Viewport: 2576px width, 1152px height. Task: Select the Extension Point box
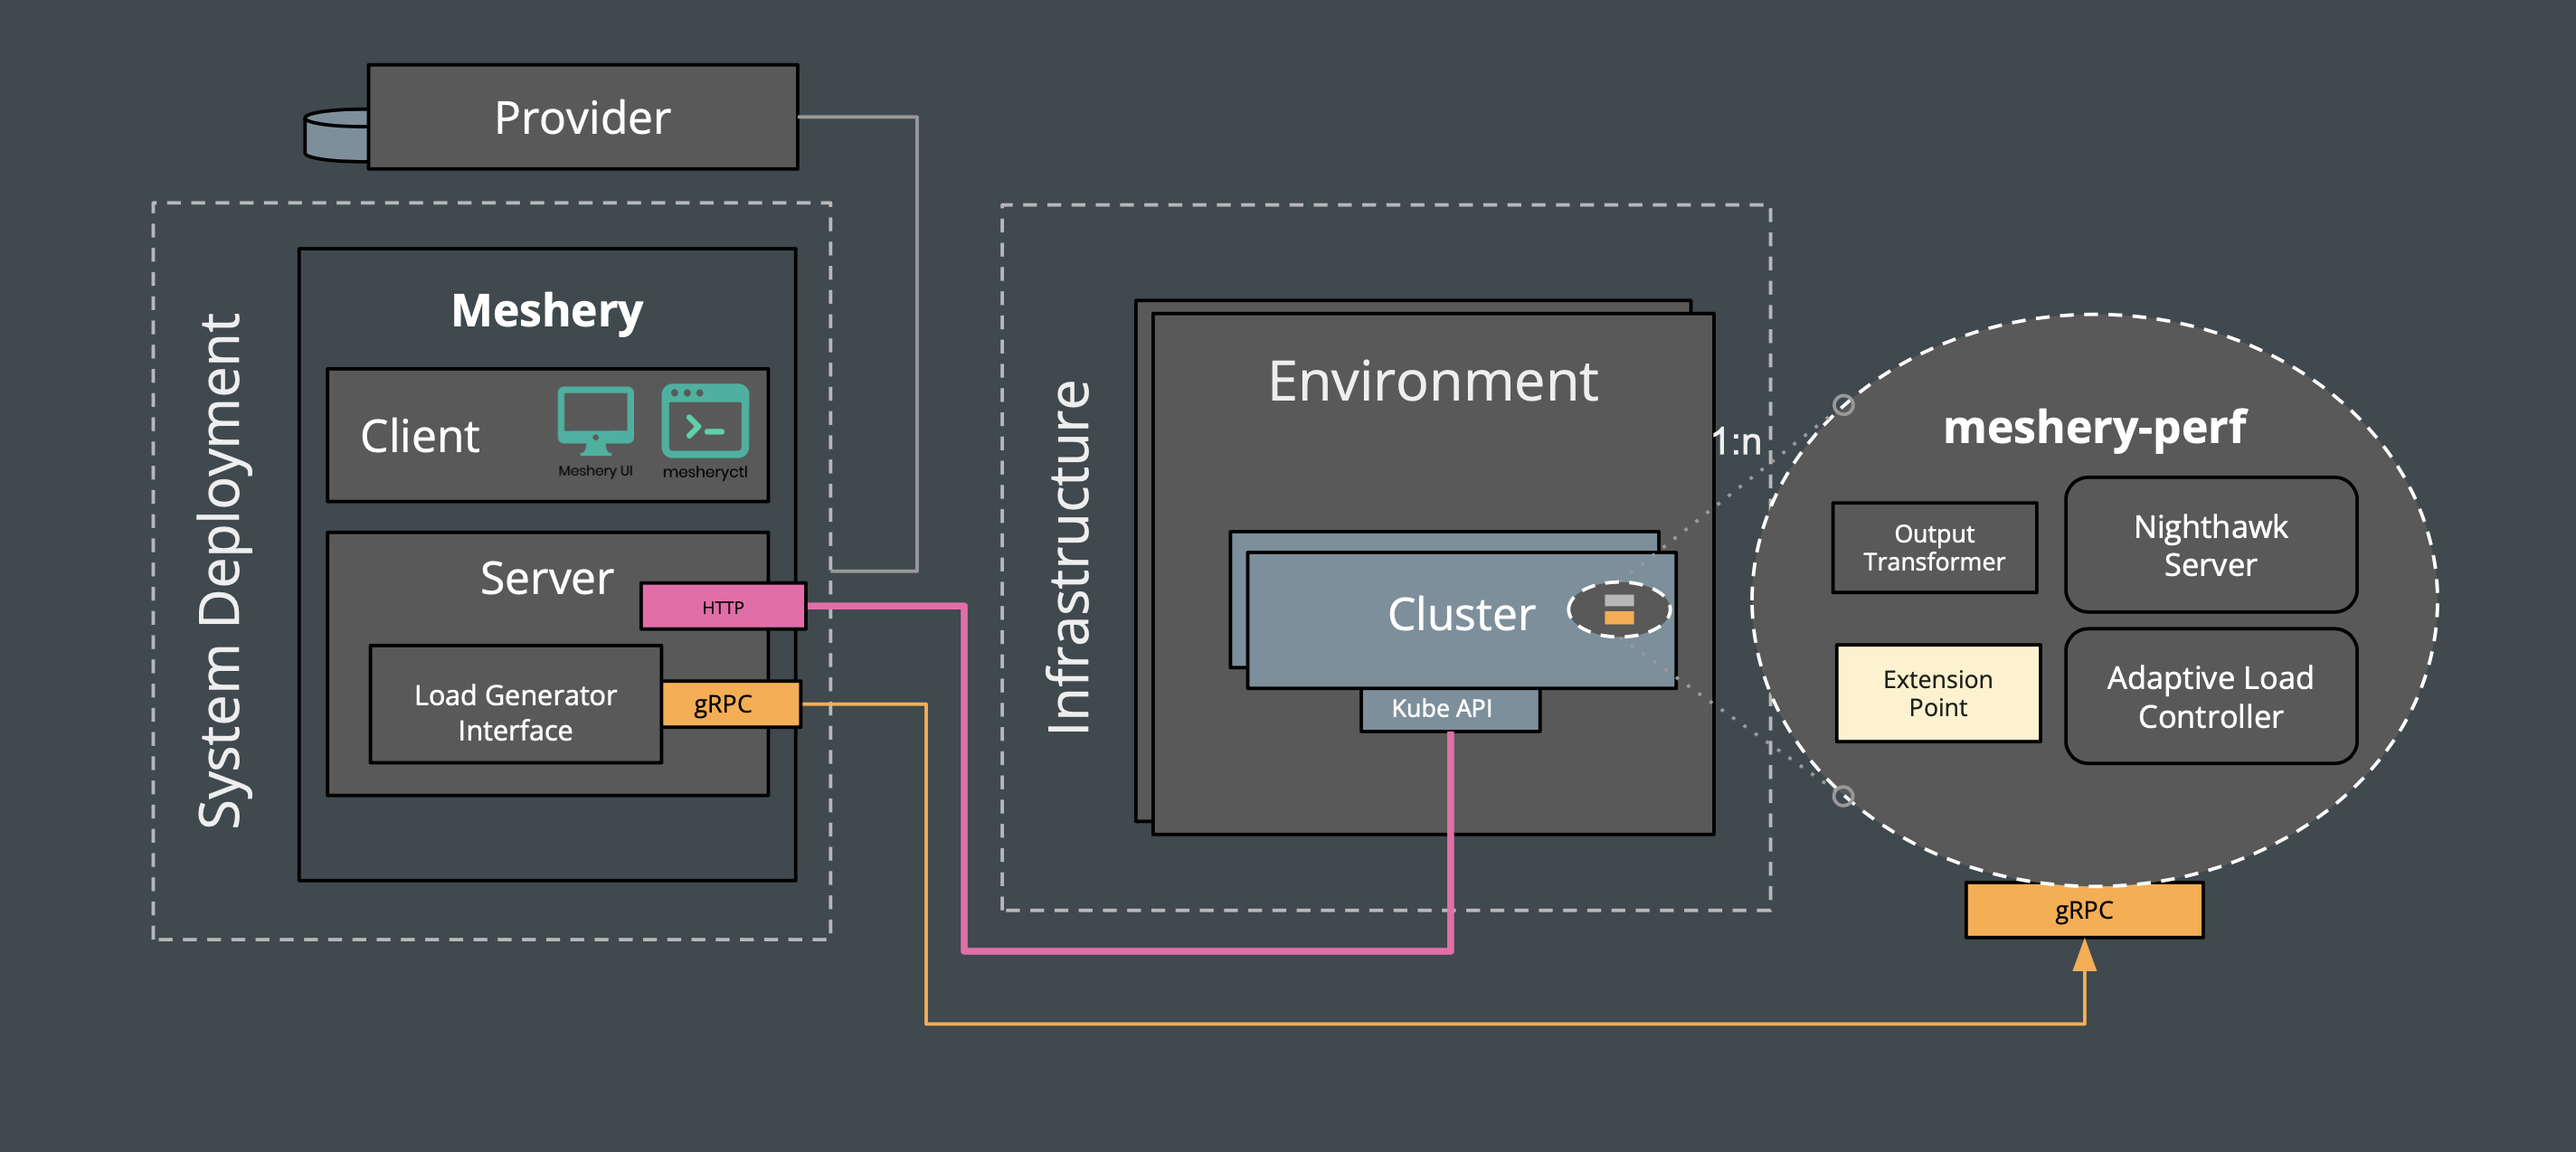click(x=1938, y=693)
